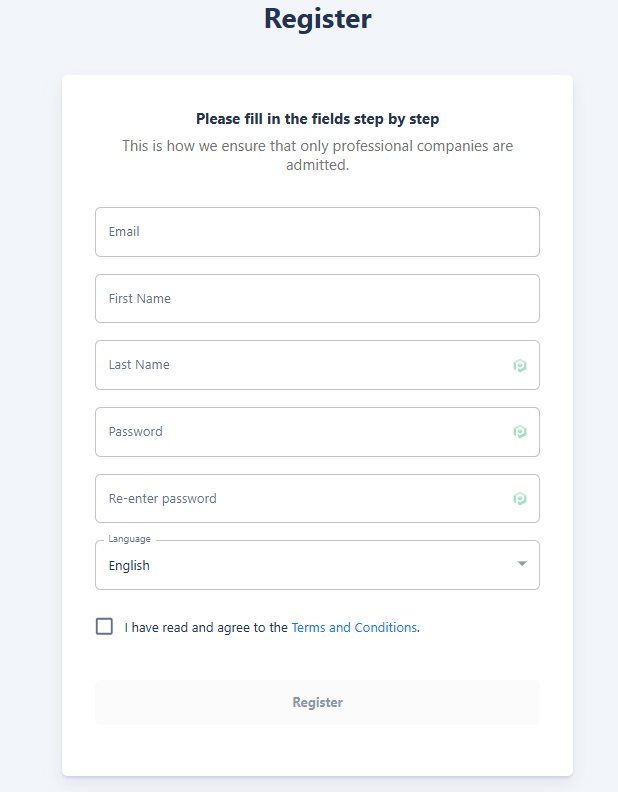Select the English value in Language selector
Screen dimensions: 618x792
(x=130, y=566)
